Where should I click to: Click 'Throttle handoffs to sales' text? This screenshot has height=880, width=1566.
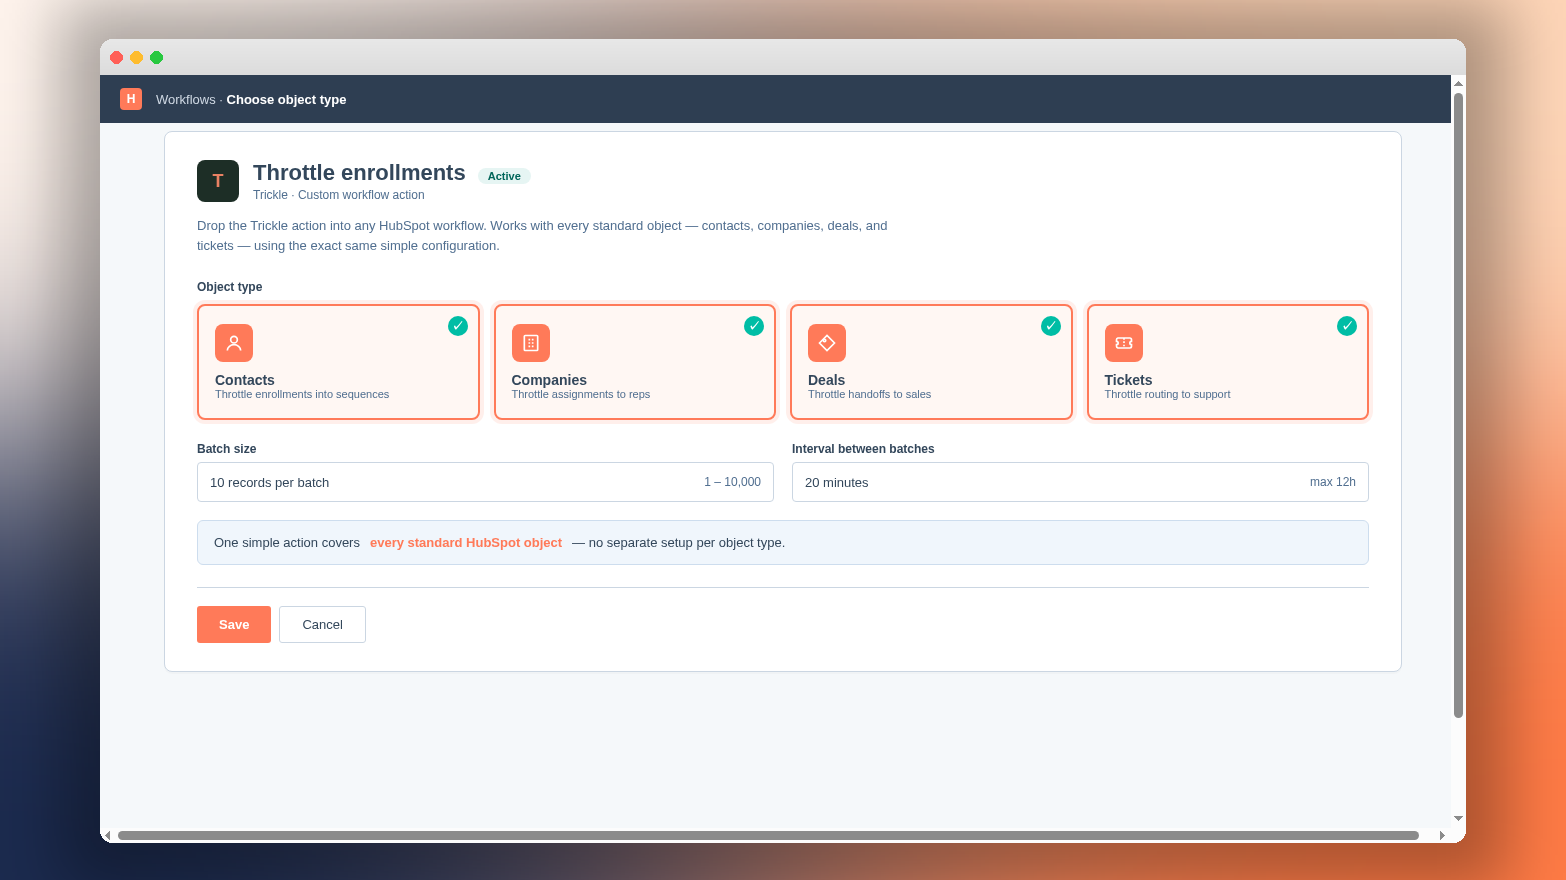pos(869,394)
